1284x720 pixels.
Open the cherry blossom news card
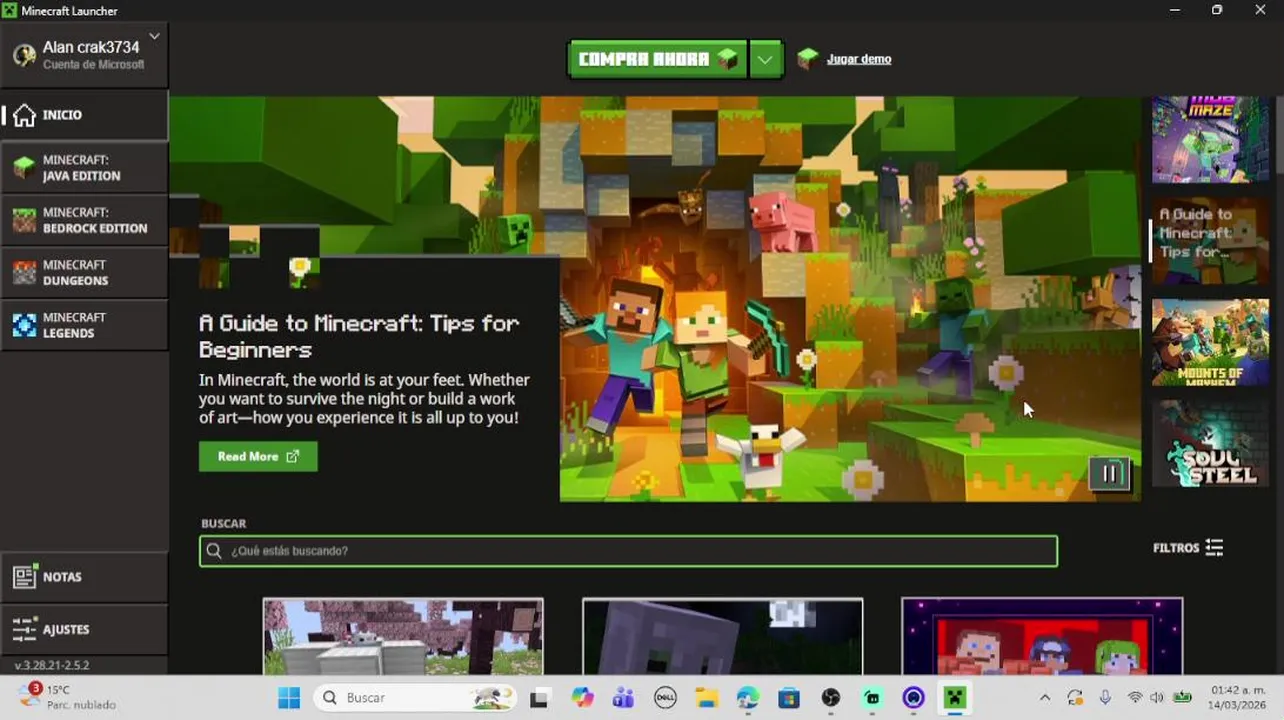tap(403, 637)
